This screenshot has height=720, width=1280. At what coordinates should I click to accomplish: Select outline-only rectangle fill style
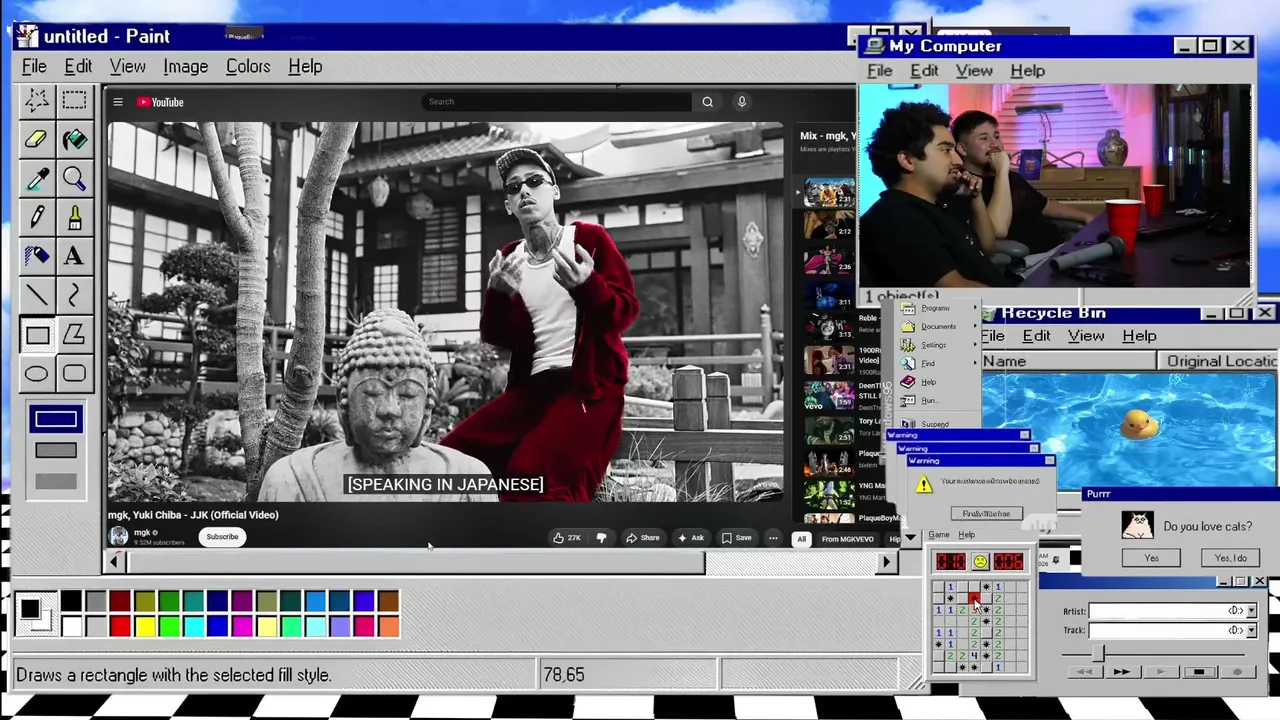pyautogui.click(x=56, y=419)
